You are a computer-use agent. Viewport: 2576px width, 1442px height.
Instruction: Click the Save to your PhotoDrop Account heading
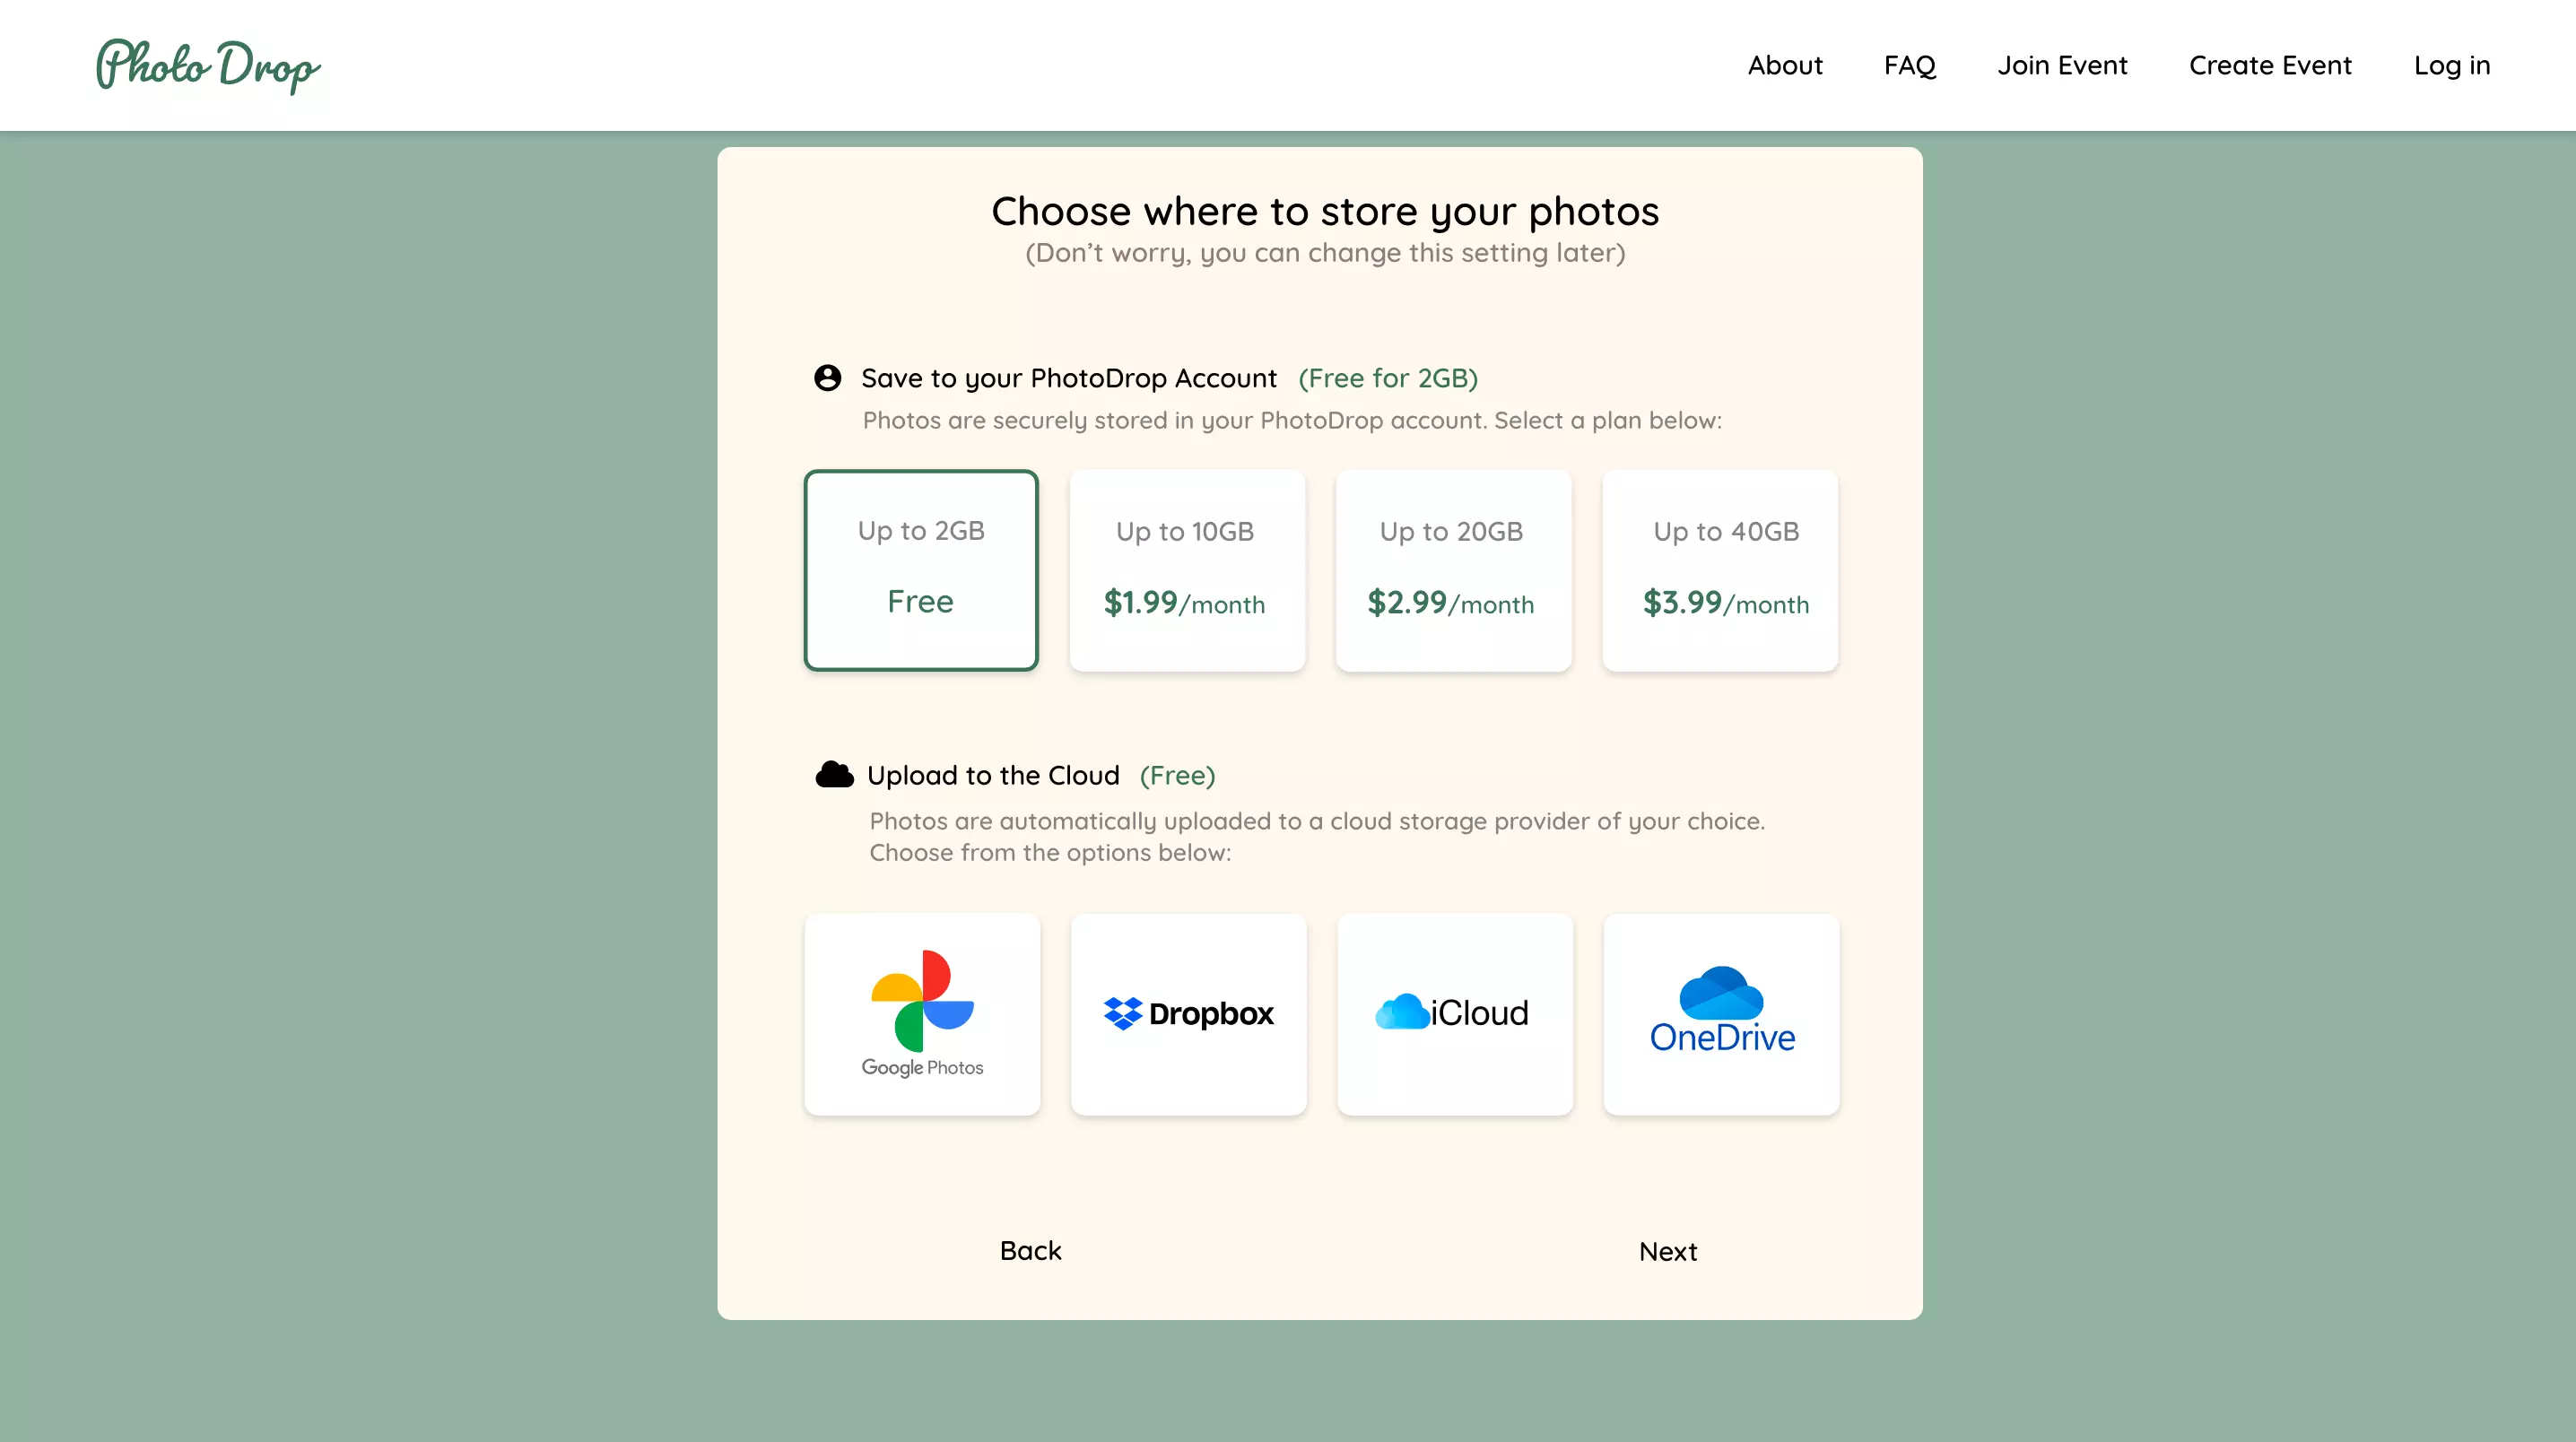pos(1068,378)
